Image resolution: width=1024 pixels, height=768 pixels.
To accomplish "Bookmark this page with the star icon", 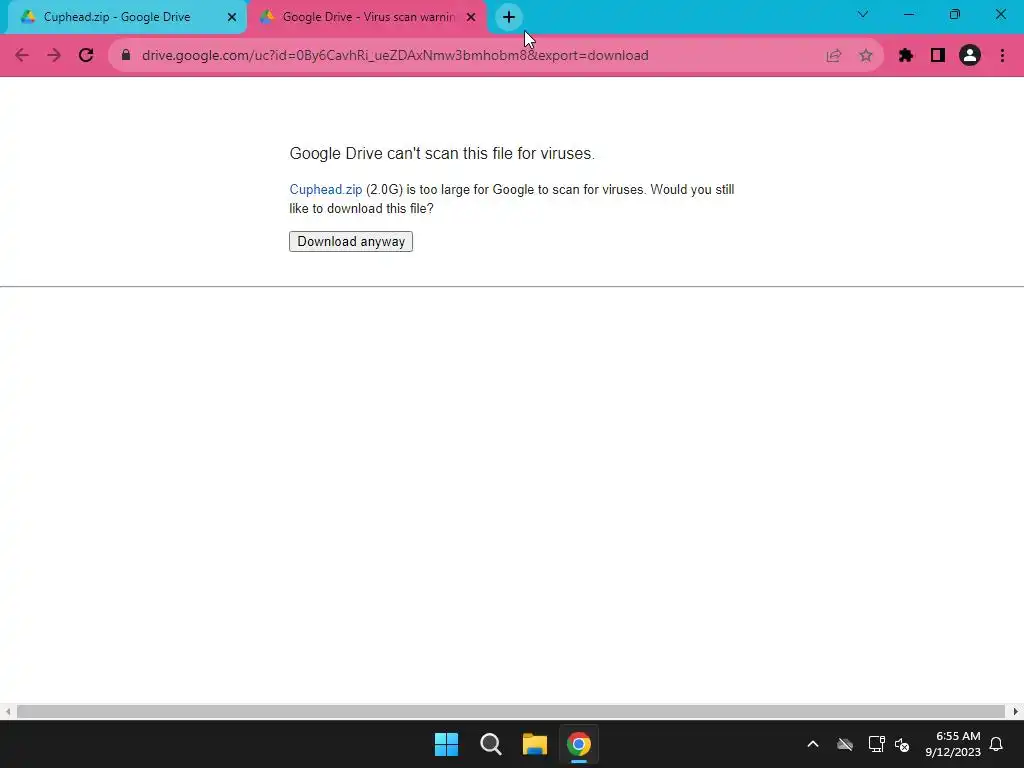I will (866, 56).
